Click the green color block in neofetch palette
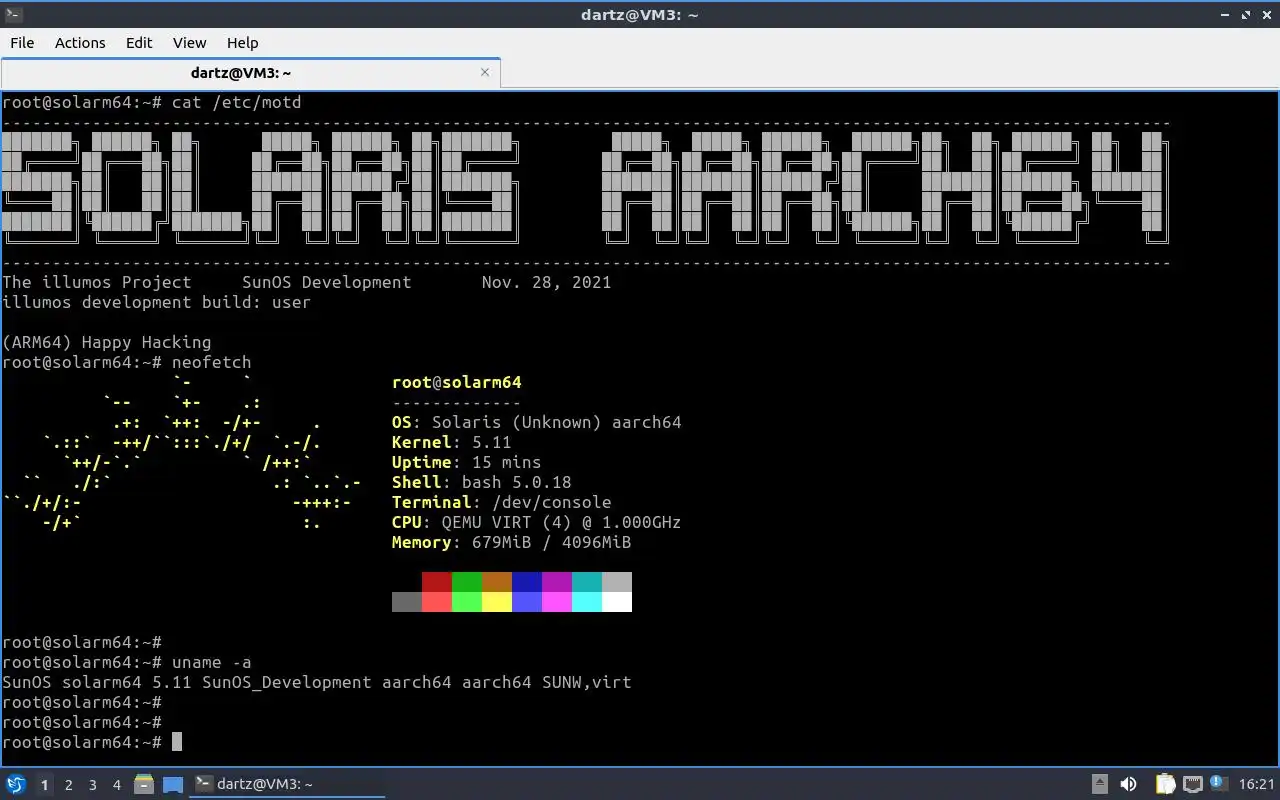This screenshot has height=800, width=1280. tap(467, 582)
